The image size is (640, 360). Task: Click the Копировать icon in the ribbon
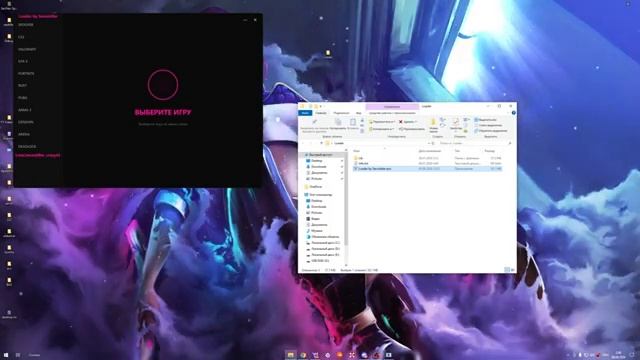(338, 122)
